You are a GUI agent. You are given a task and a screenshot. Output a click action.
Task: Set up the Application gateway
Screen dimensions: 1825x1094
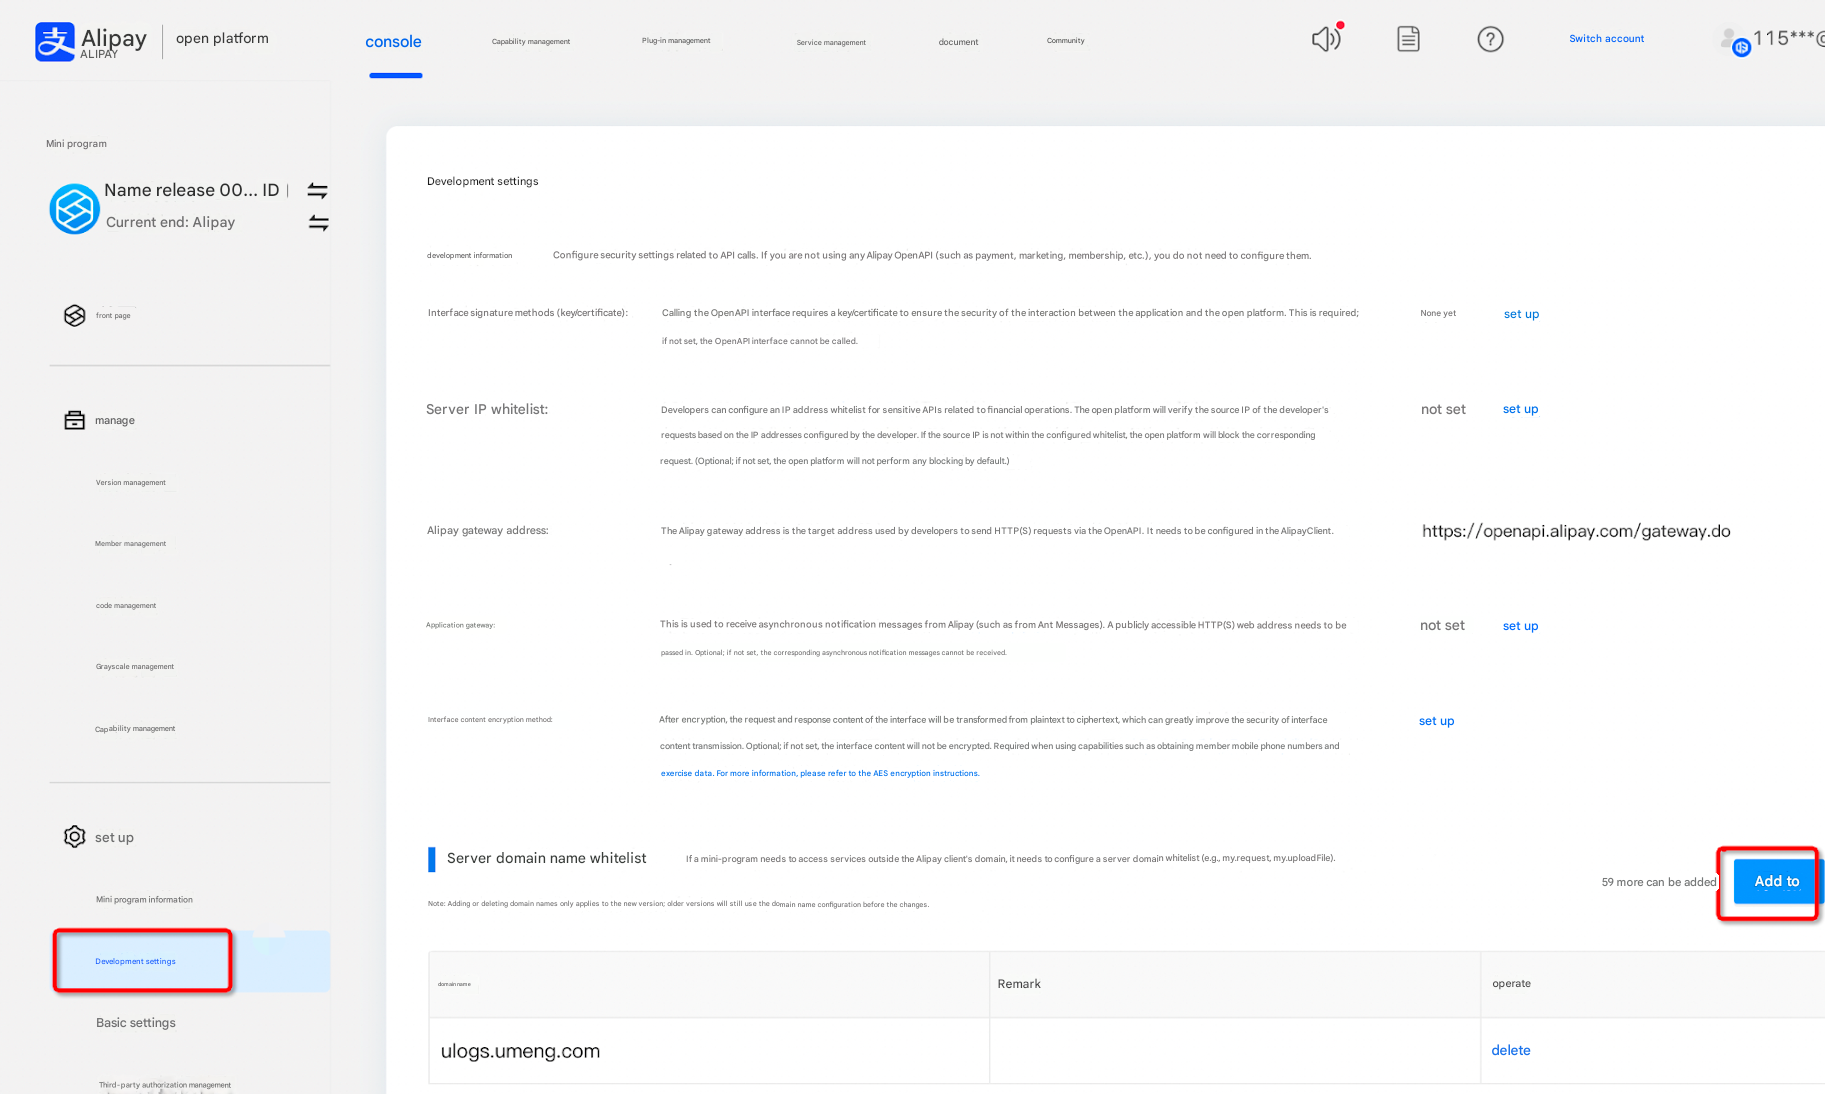coord(1520,626)
